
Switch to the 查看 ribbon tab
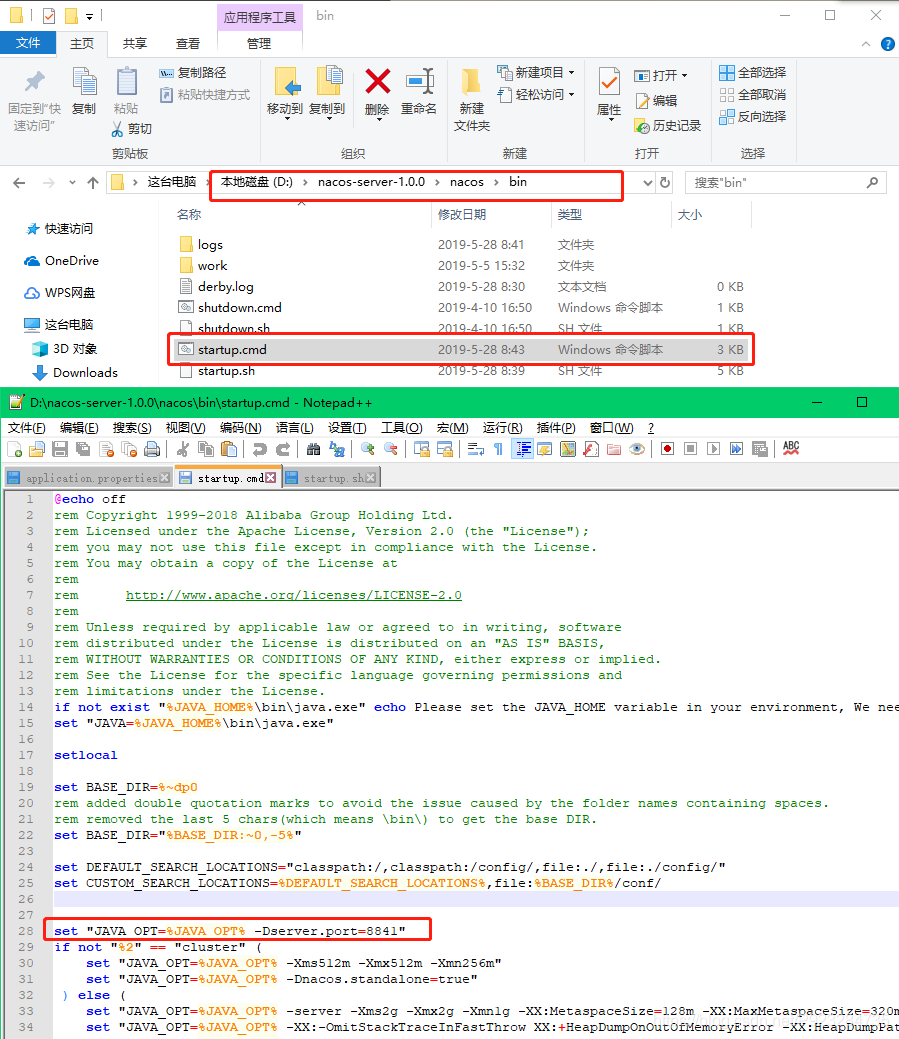187,43
